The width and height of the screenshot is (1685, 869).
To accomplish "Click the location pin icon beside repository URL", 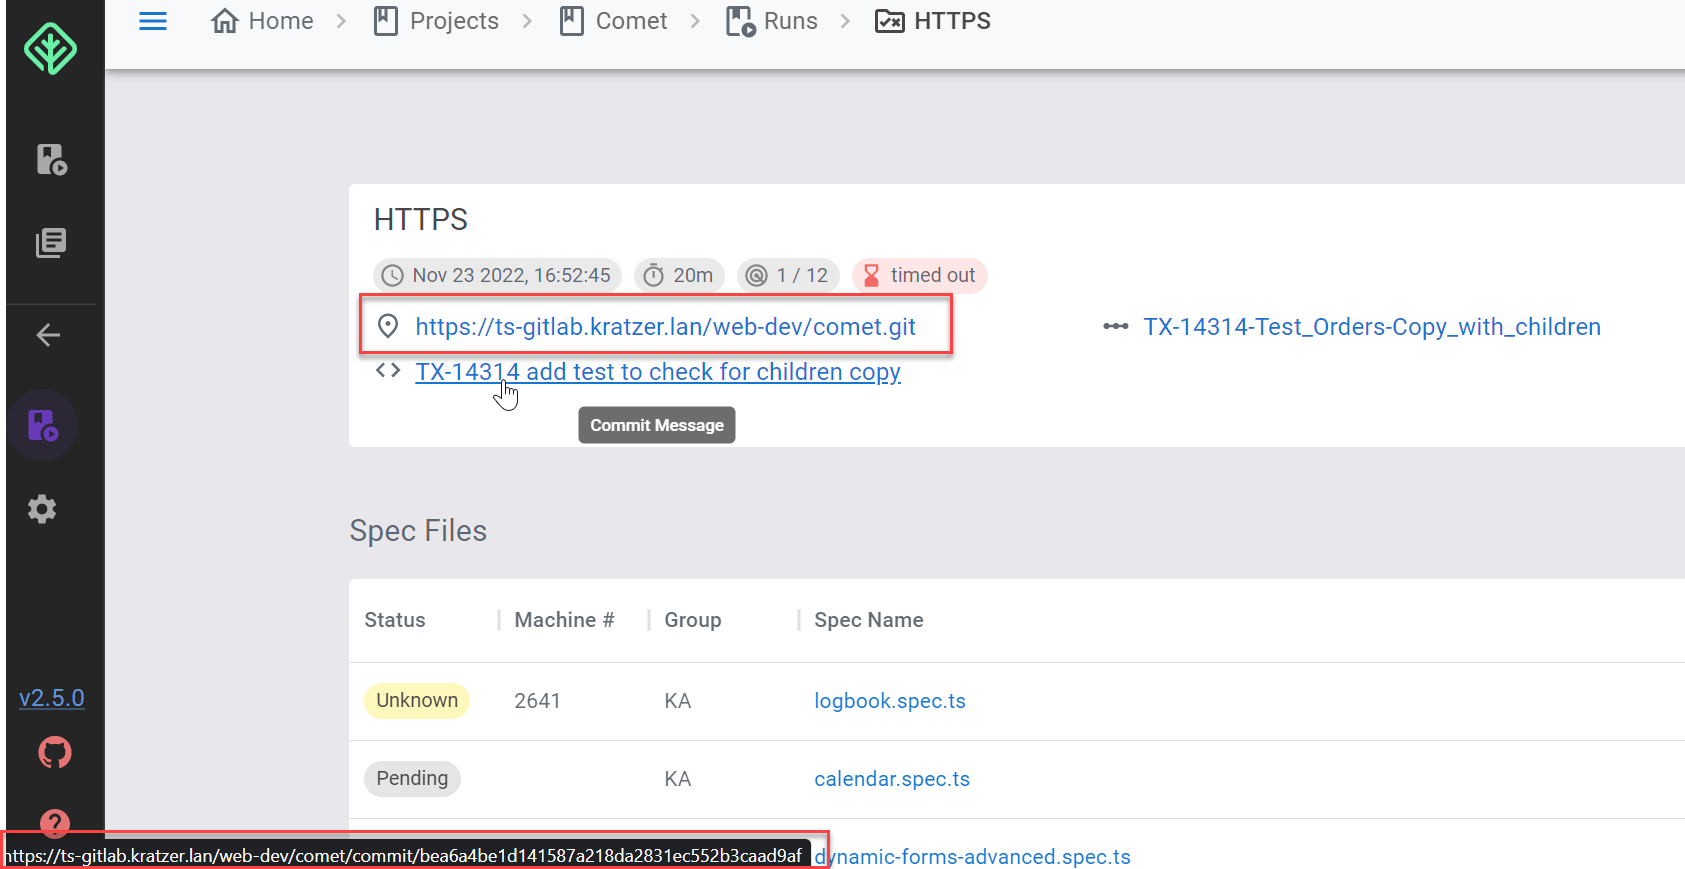I will coord(388,327).
